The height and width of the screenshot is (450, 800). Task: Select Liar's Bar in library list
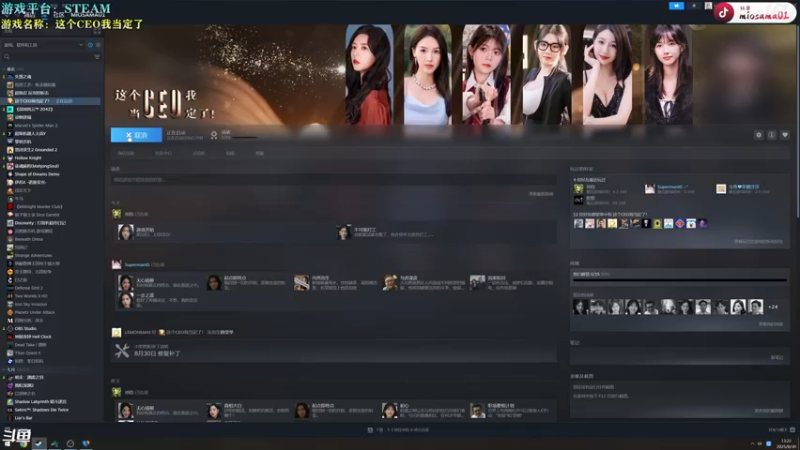tap(23, 418)
